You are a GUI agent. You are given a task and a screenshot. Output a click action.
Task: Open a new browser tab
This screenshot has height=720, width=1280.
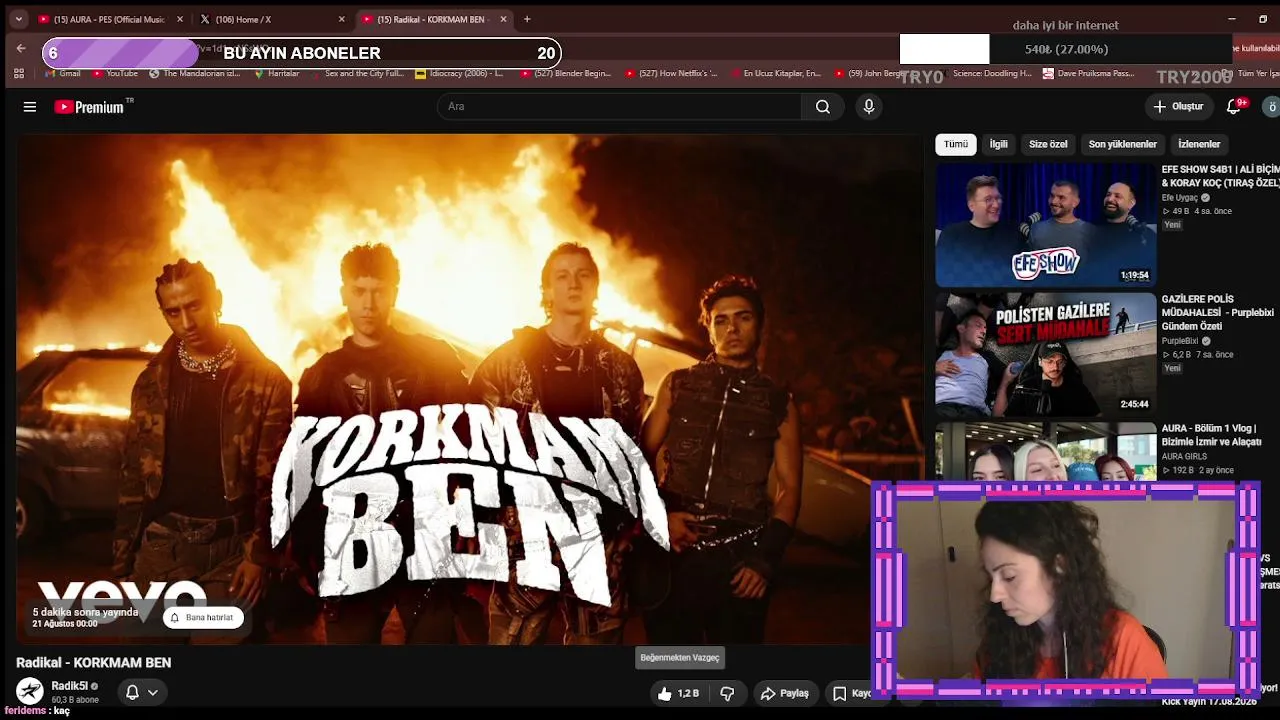coord(527,19)
